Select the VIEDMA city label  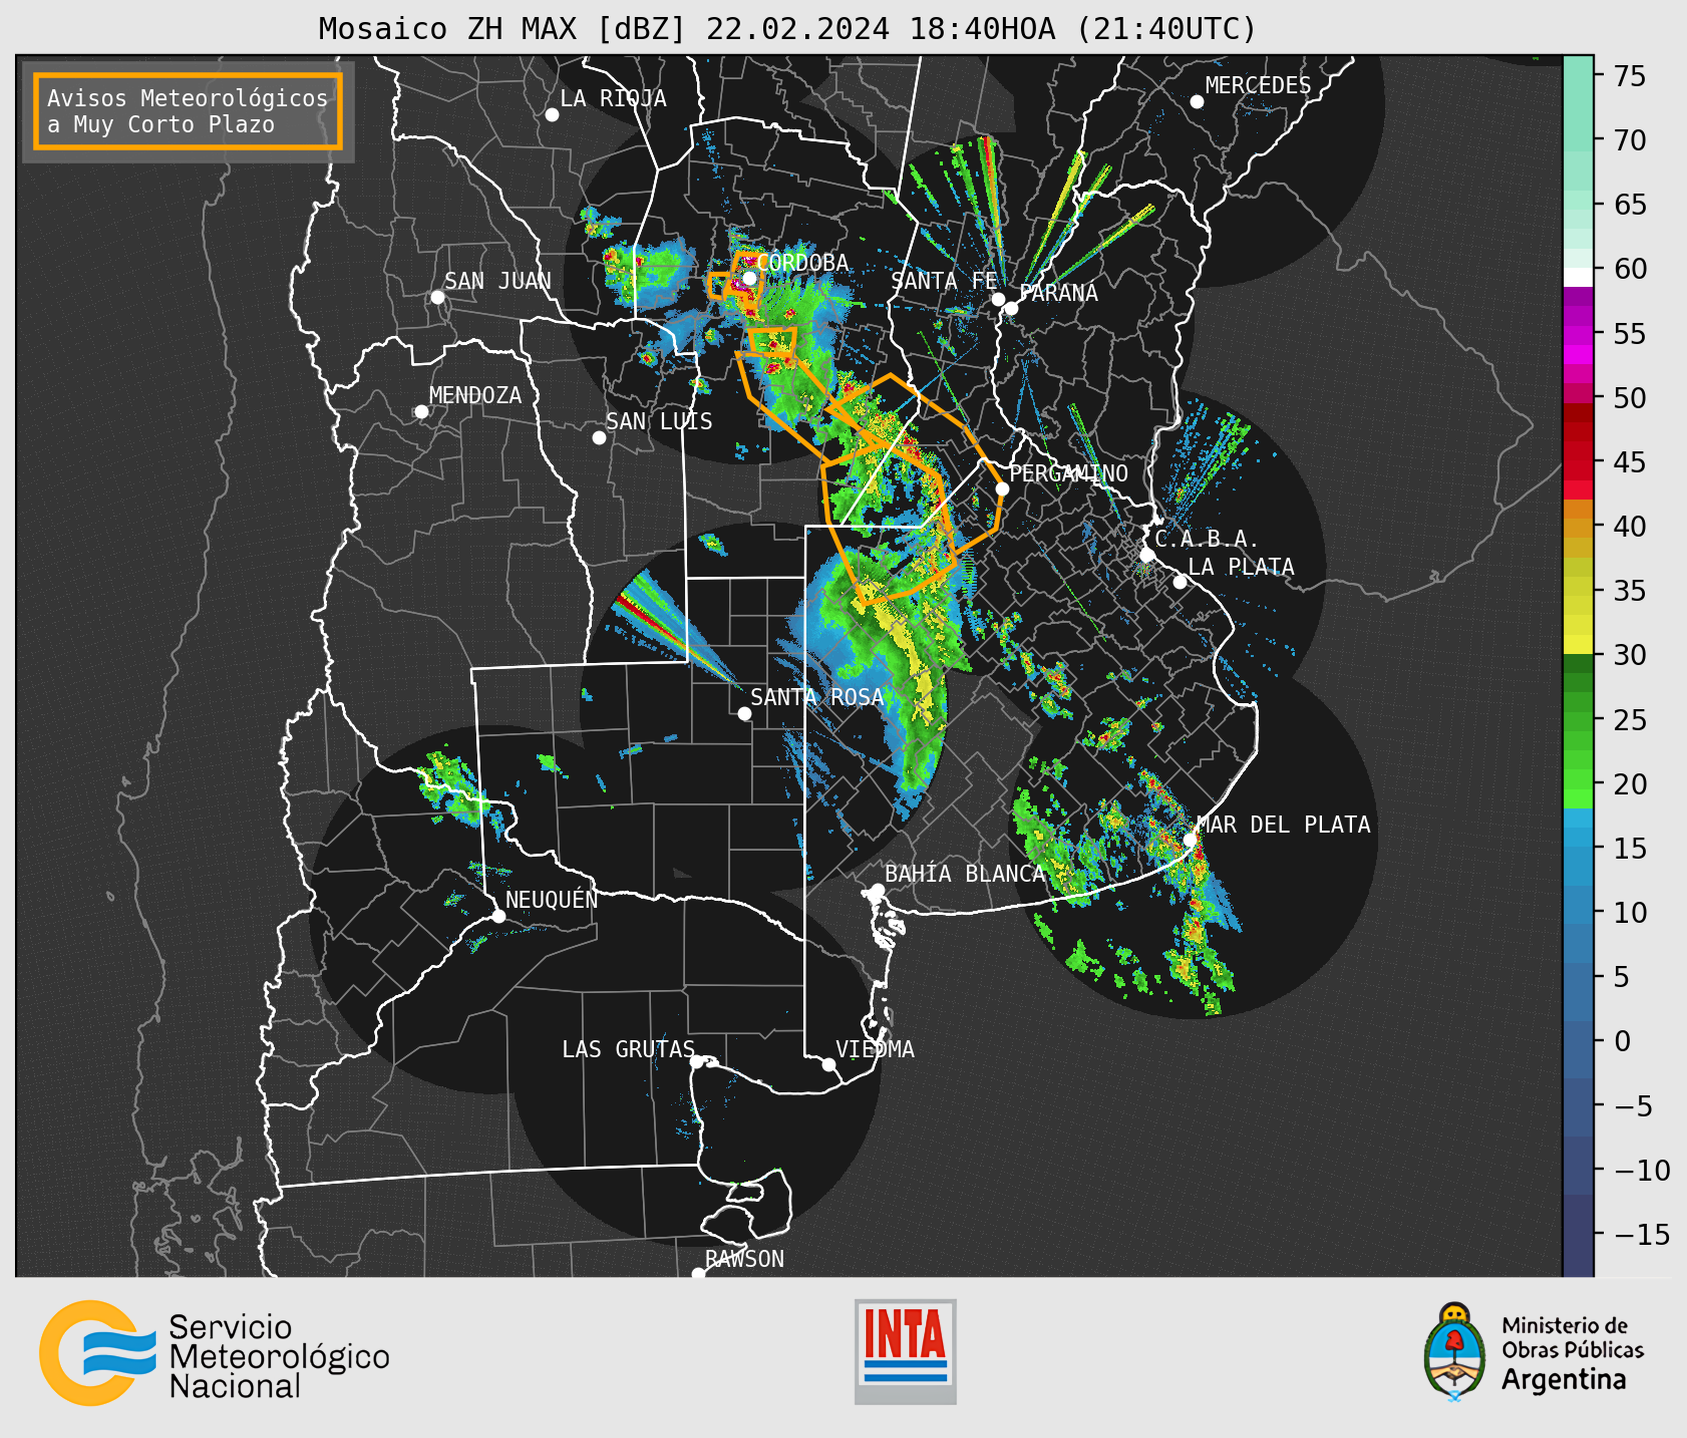tap(875, 1049)
